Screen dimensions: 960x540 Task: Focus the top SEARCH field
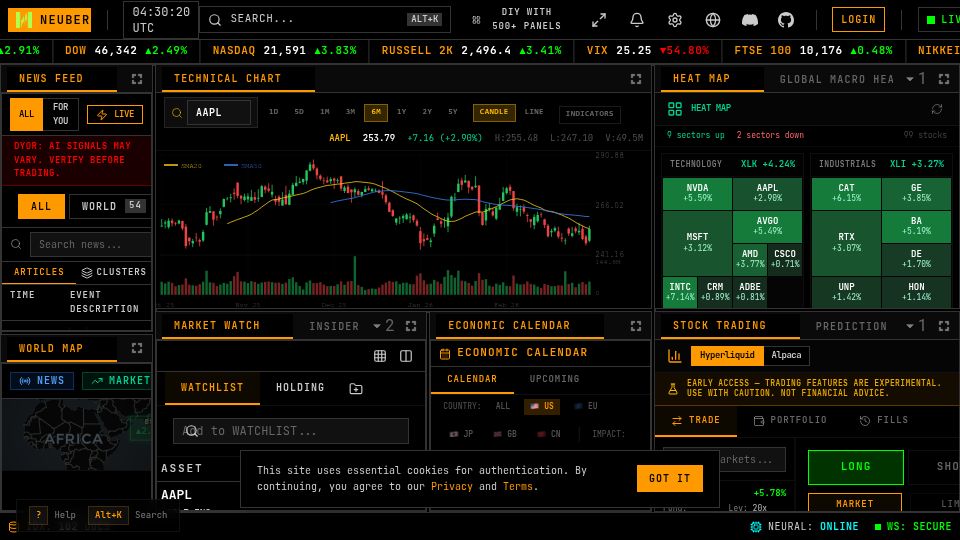(325, 20)
